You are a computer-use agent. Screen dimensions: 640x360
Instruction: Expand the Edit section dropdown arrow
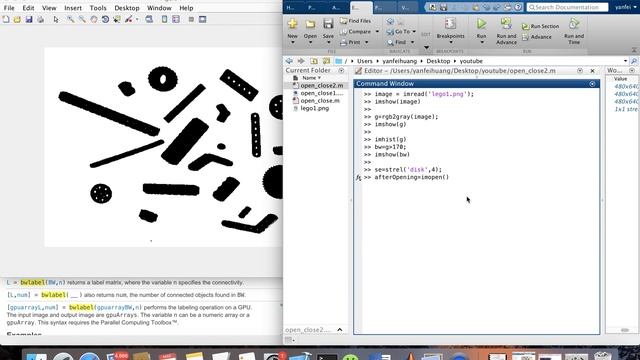pyautogui.click(x=426, y=48)
